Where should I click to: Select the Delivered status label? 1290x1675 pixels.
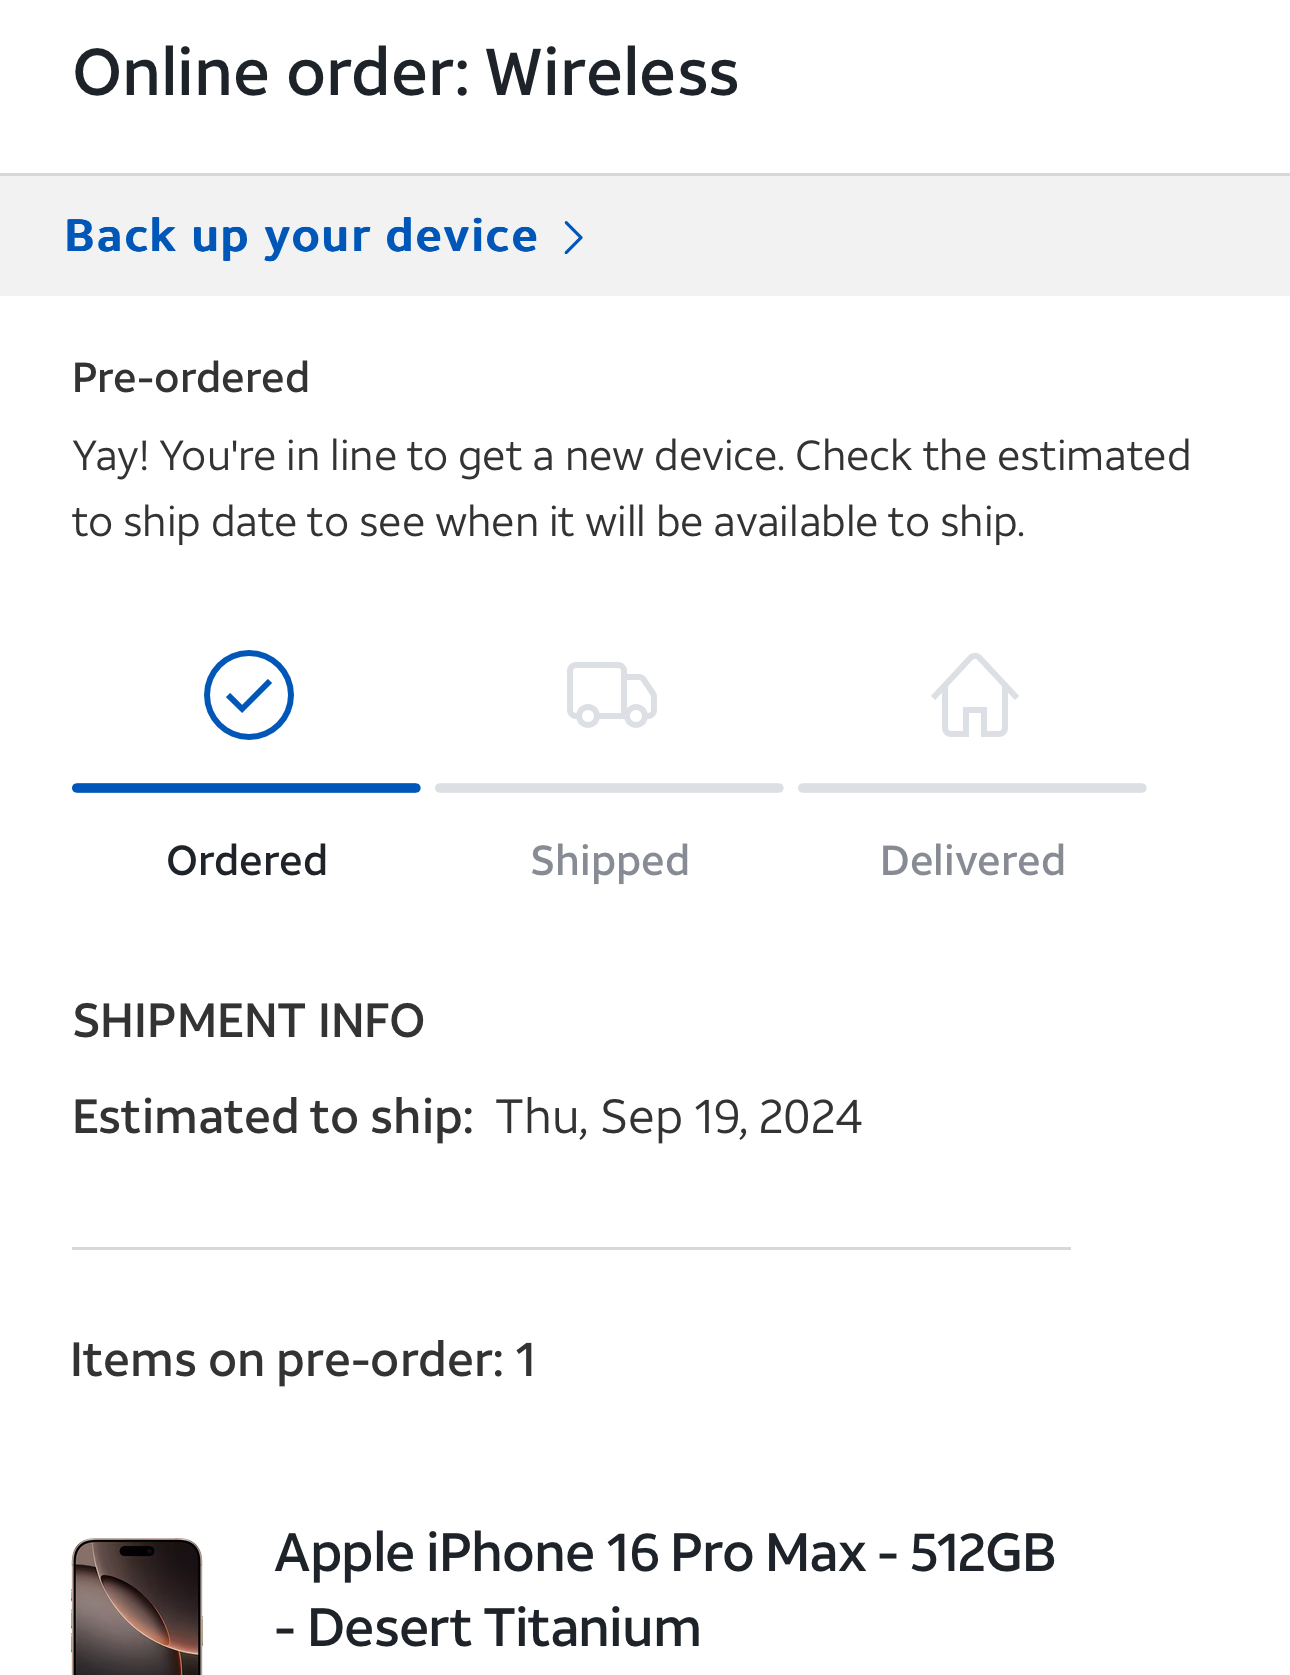pos(973,860)
